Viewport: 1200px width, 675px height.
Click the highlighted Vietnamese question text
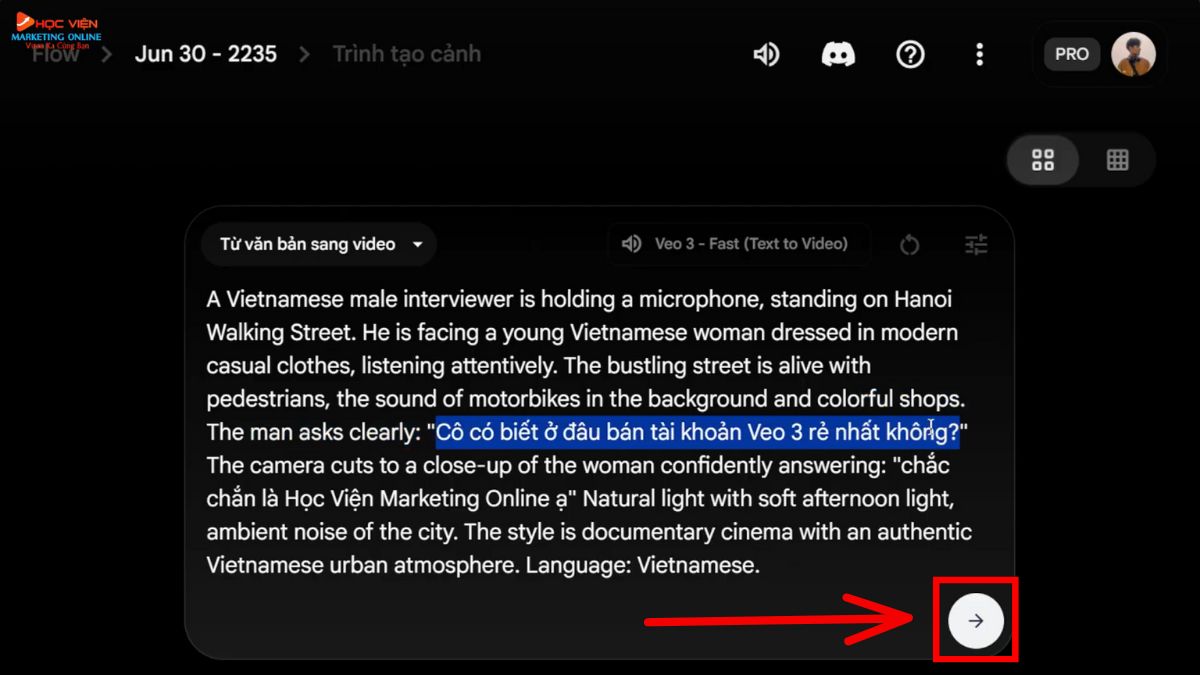[x=697, y=432]
